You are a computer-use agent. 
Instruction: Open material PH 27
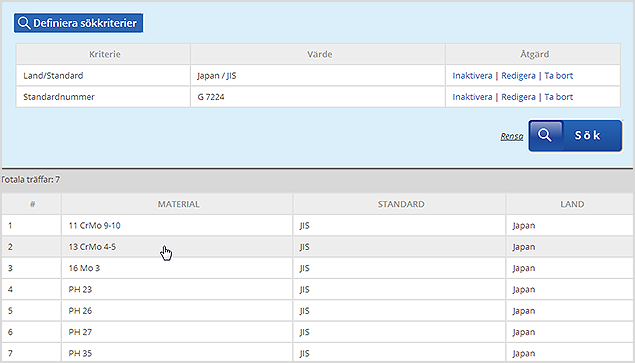tap(80, 332)
